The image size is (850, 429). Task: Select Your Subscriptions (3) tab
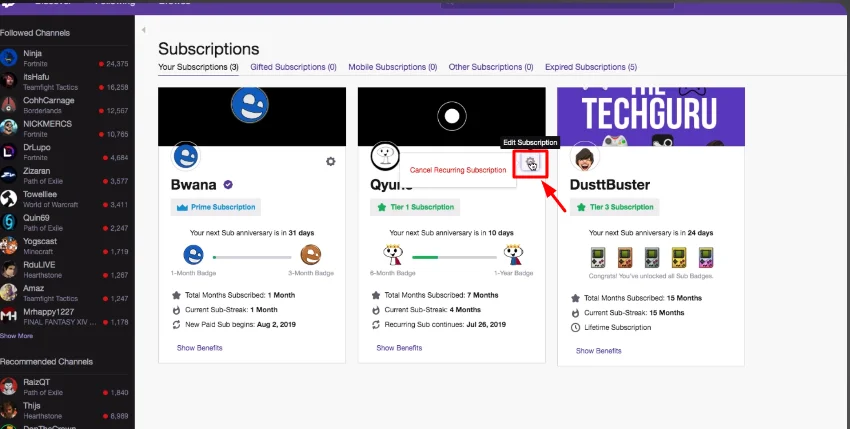tap(198, 67)
